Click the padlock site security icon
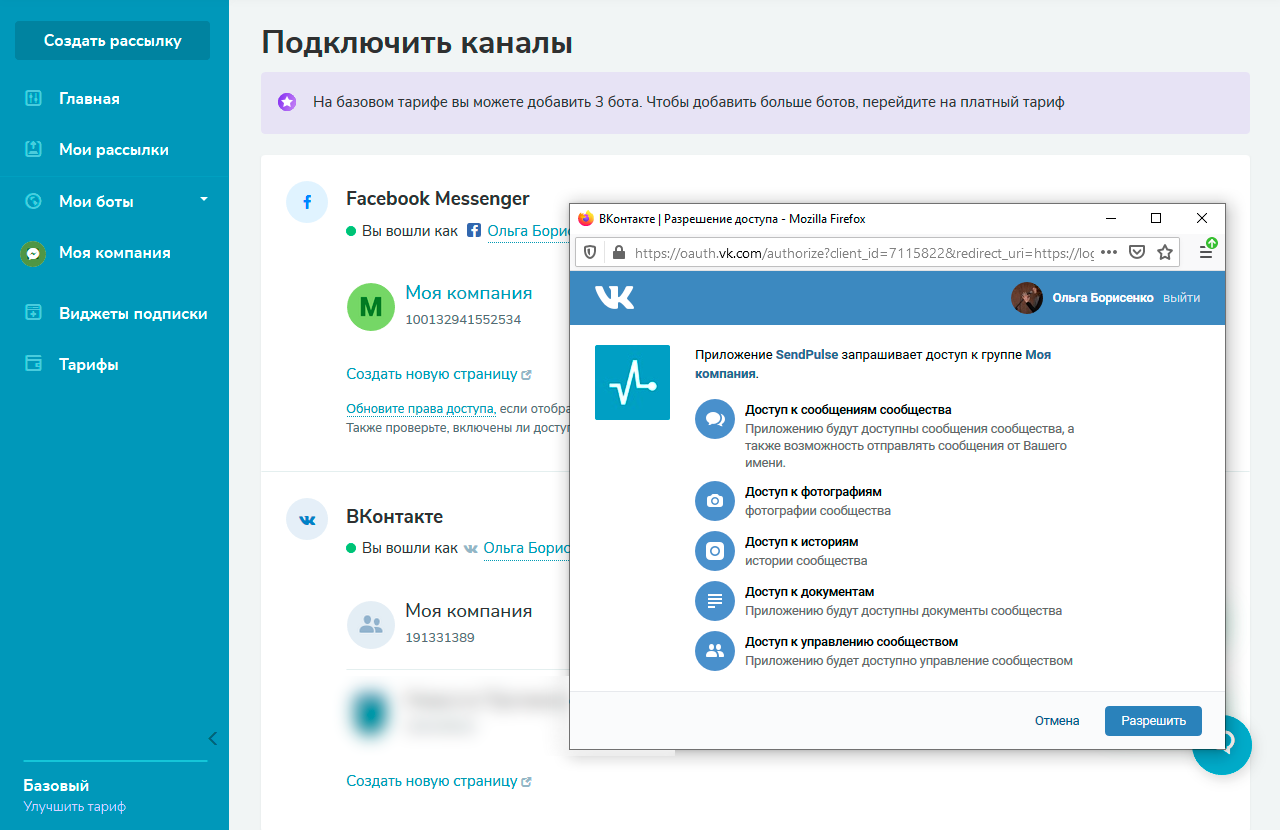The width and height of the screenshot is (1280, 830). pos(618,253)
